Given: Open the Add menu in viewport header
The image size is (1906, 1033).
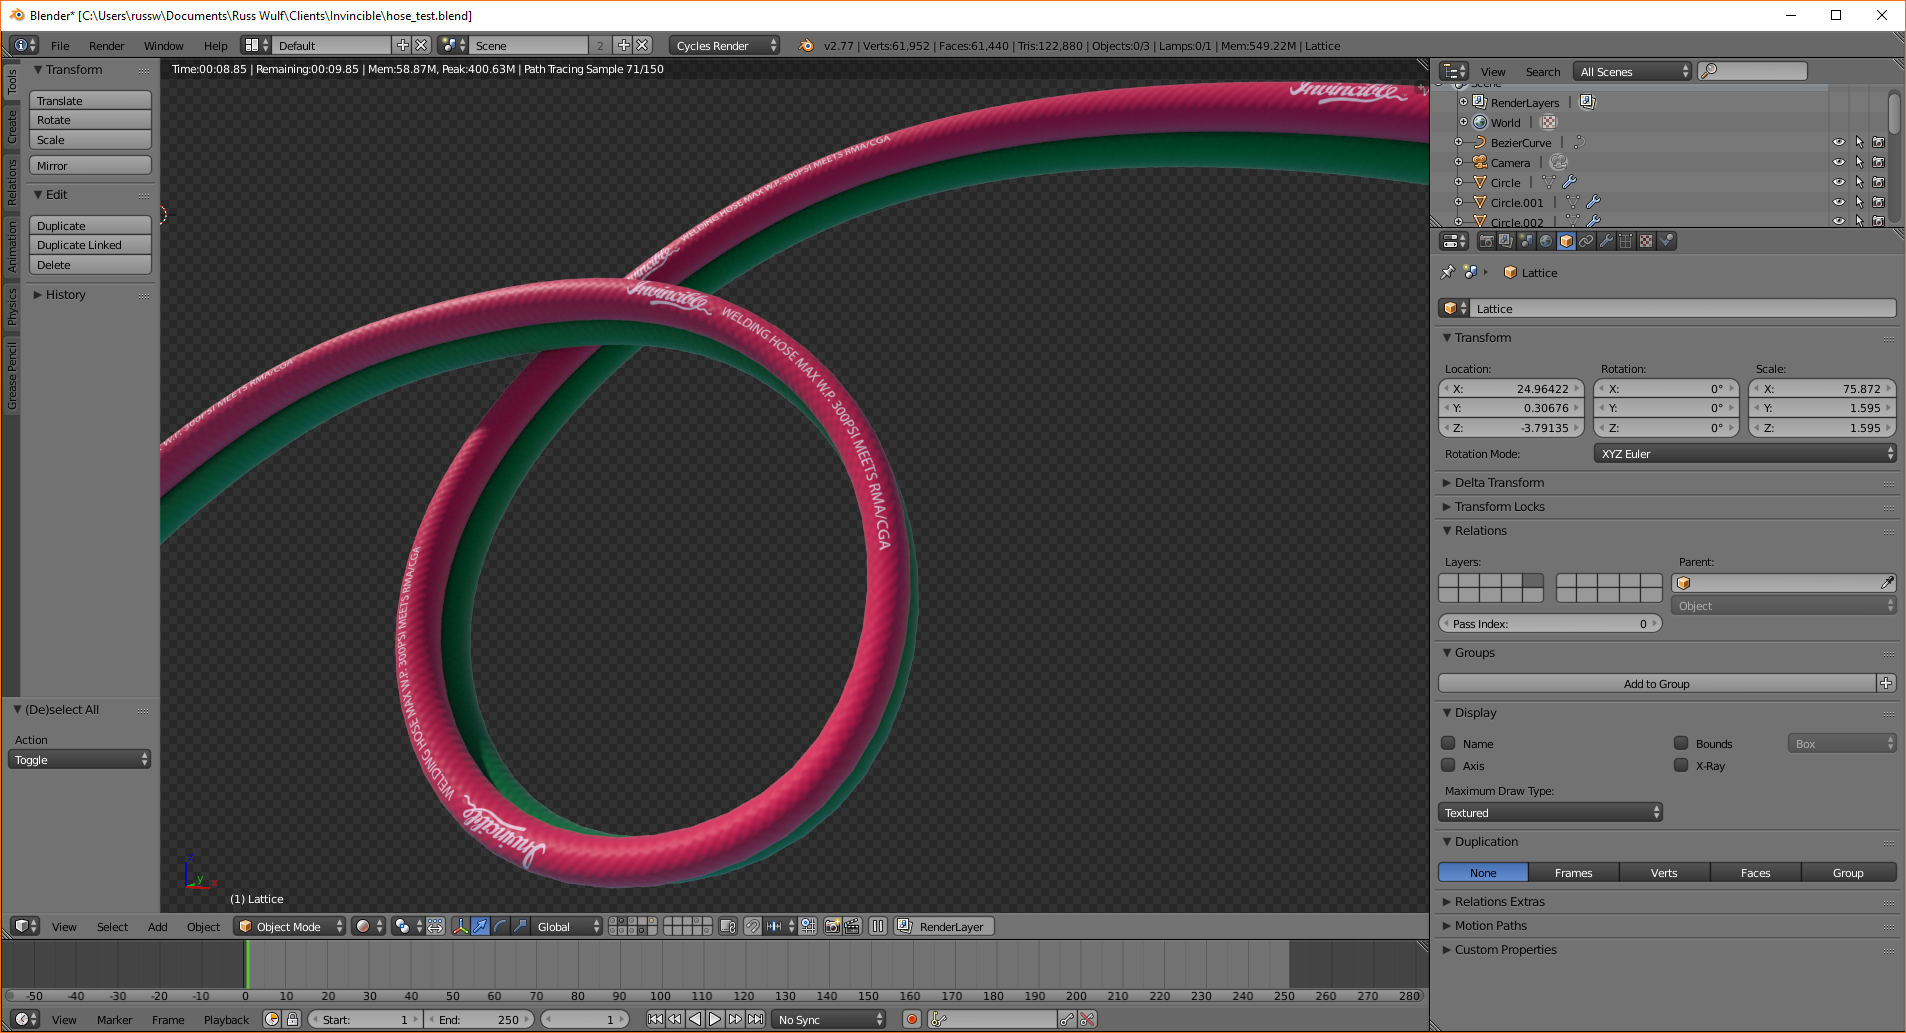Looking at the screenshot, I should click(x=157, y=927).
